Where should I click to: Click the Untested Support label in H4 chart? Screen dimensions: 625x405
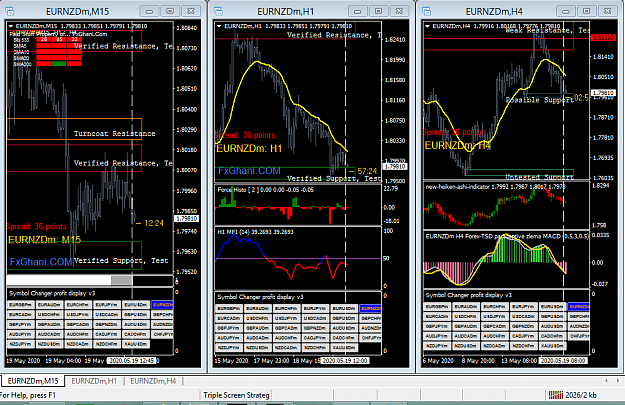pyautogui.click(x=540, y=177)
